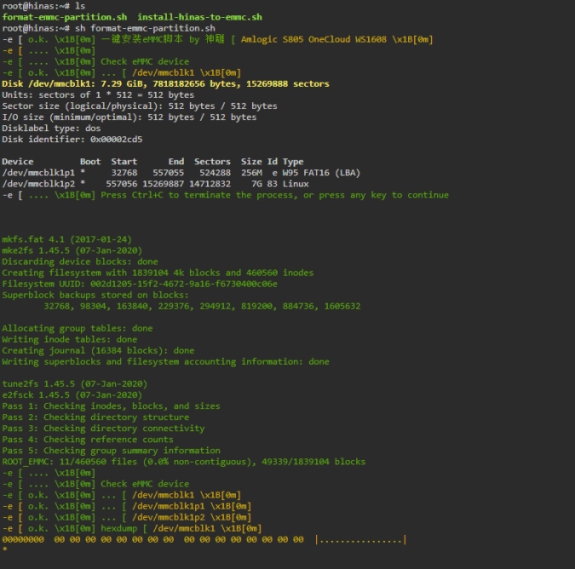The height and width of the screenshot is (569, 575).
Task: Click the hexdump 00000000 zero-bytes row
Action: (x=204, y=540)
